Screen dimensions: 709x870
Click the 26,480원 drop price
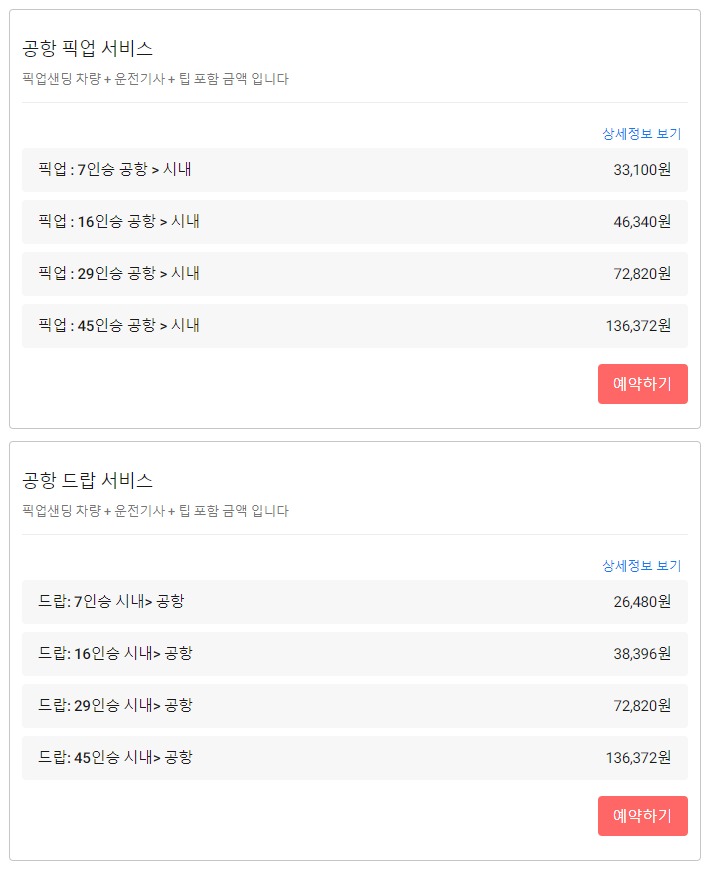[642, 601]
